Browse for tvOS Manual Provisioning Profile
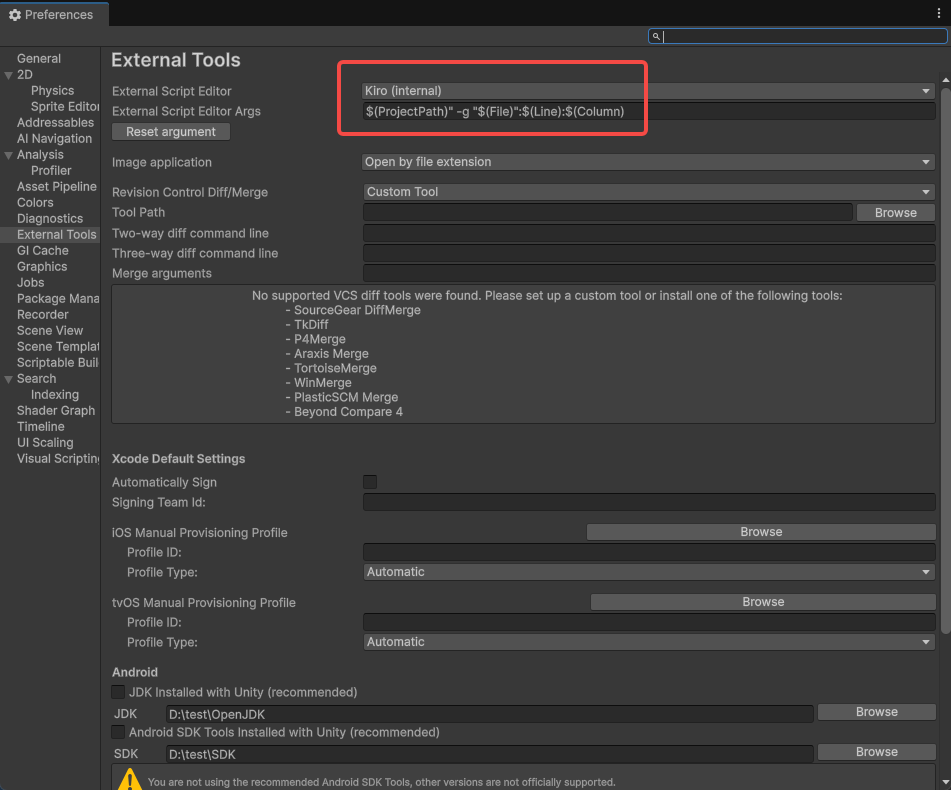Image resolution: width=951 pixels, height=790 pixels. 763,601
